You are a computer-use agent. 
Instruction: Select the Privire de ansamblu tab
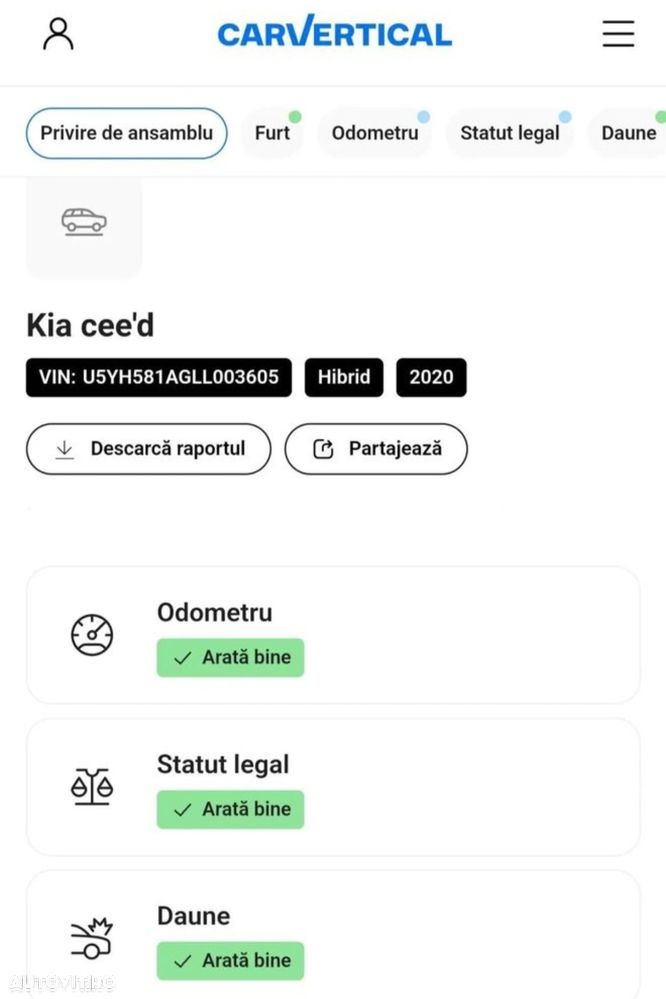click(126, 133)
